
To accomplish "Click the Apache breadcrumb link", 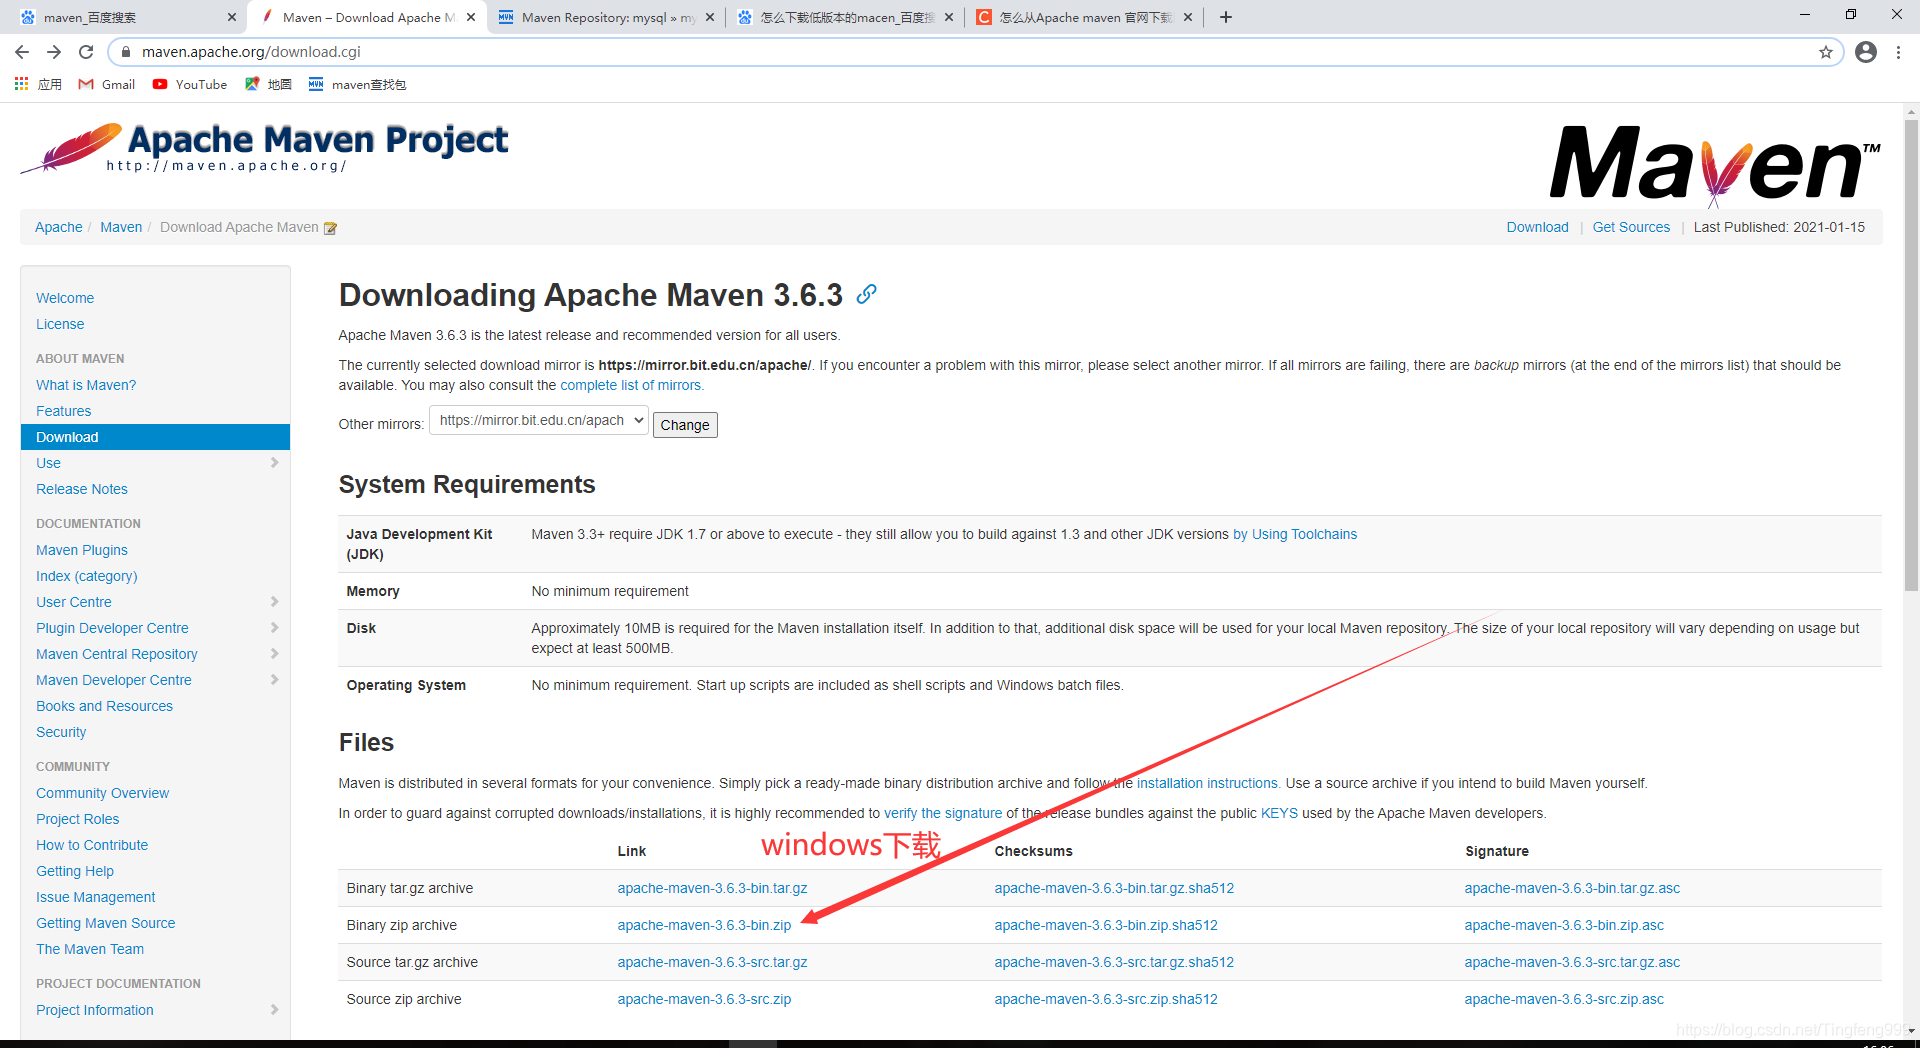I will (59, 227).
